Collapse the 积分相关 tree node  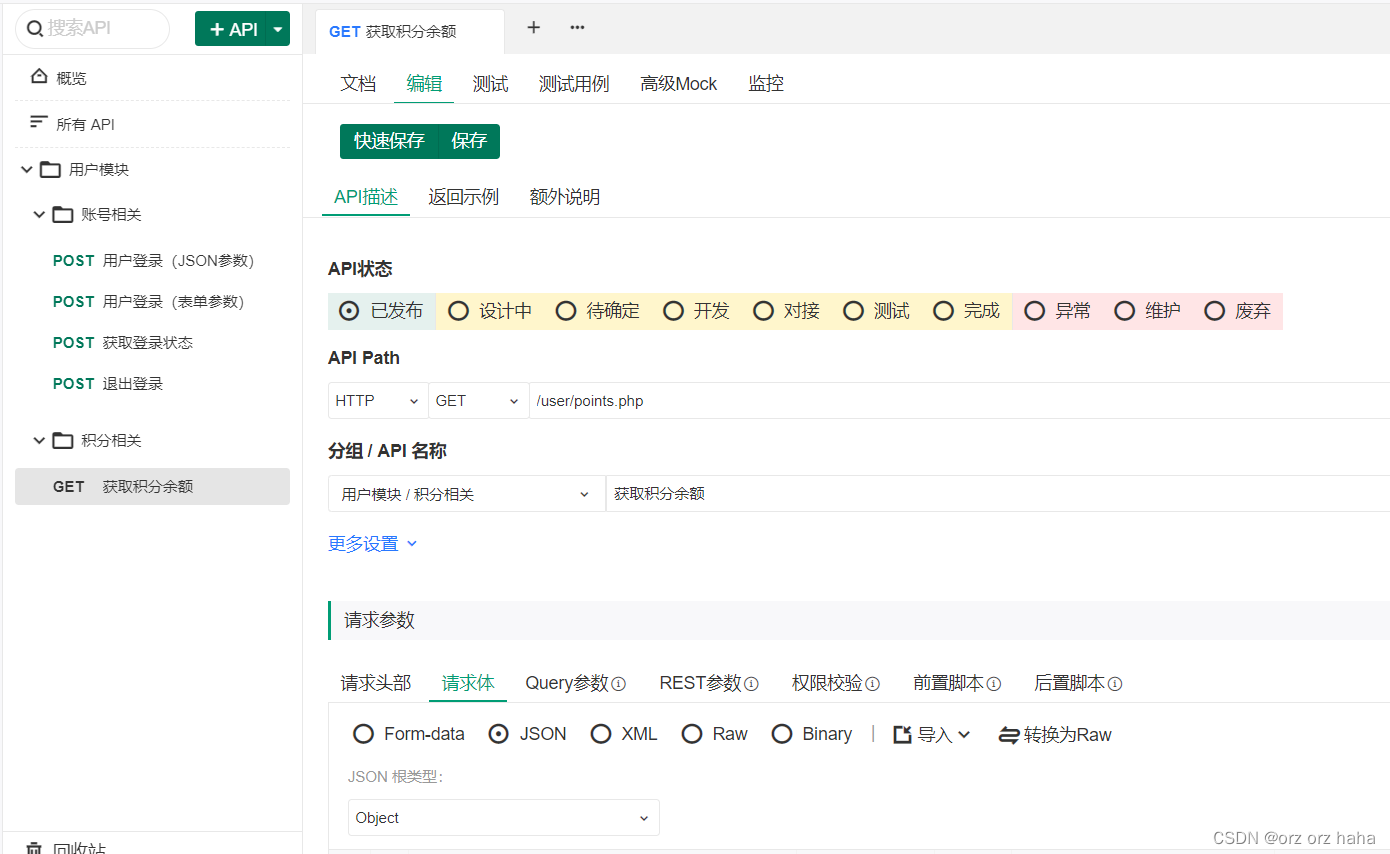coord(39,441)
